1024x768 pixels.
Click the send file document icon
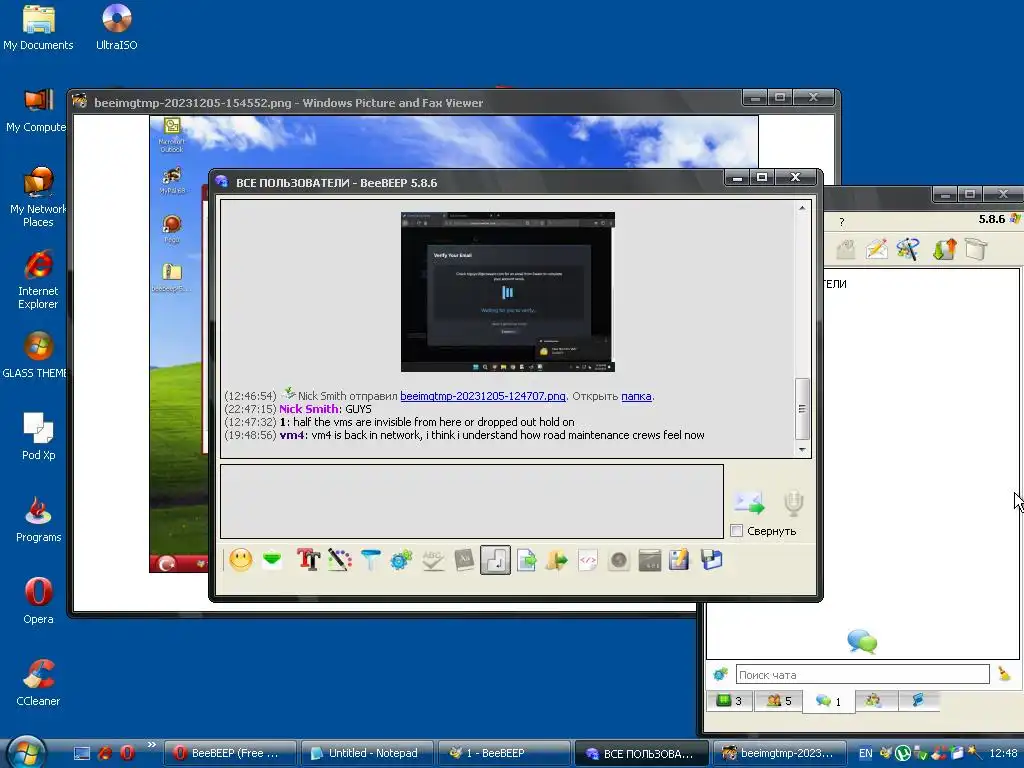526,560
